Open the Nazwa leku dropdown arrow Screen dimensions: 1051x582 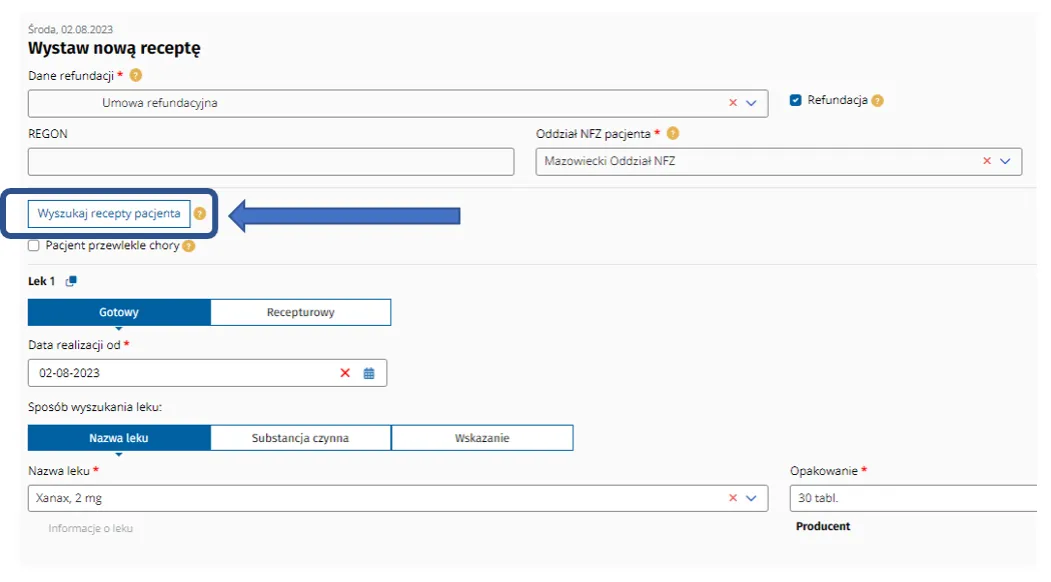tap(752, 498)
